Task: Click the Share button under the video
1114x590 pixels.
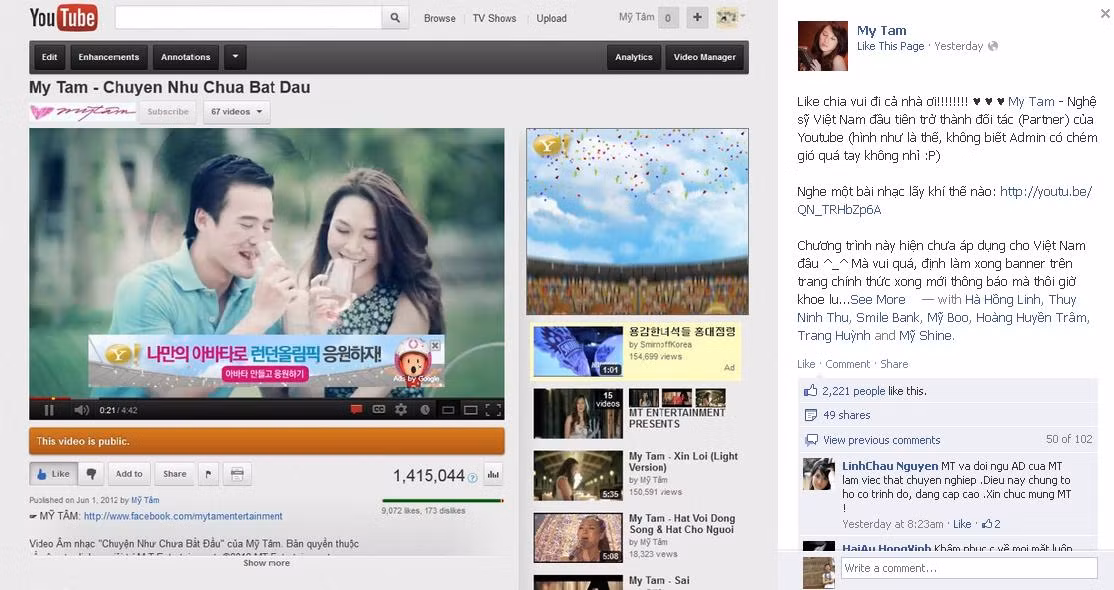Action: coord(174,474)
